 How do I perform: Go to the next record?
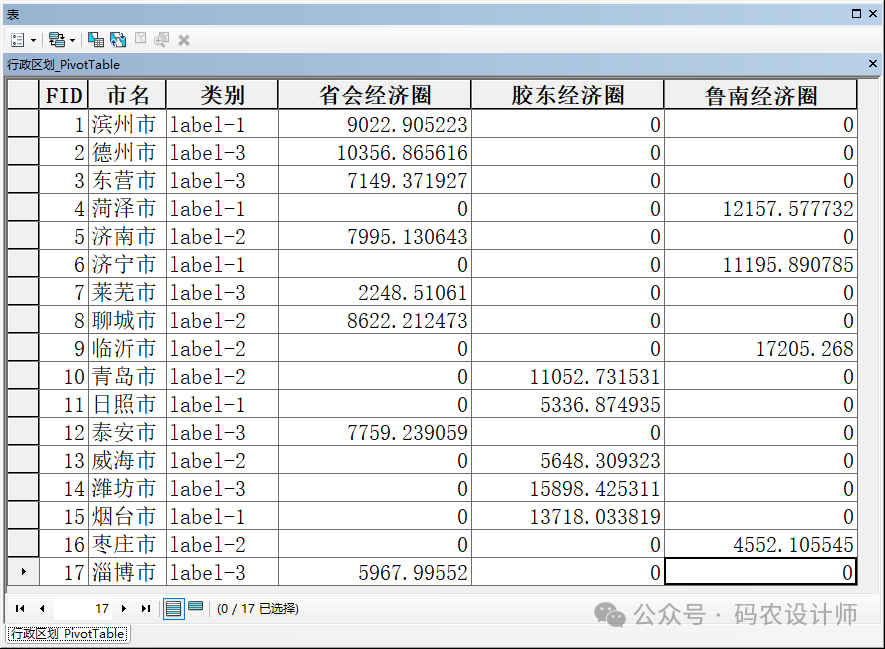tap(124, 608)
